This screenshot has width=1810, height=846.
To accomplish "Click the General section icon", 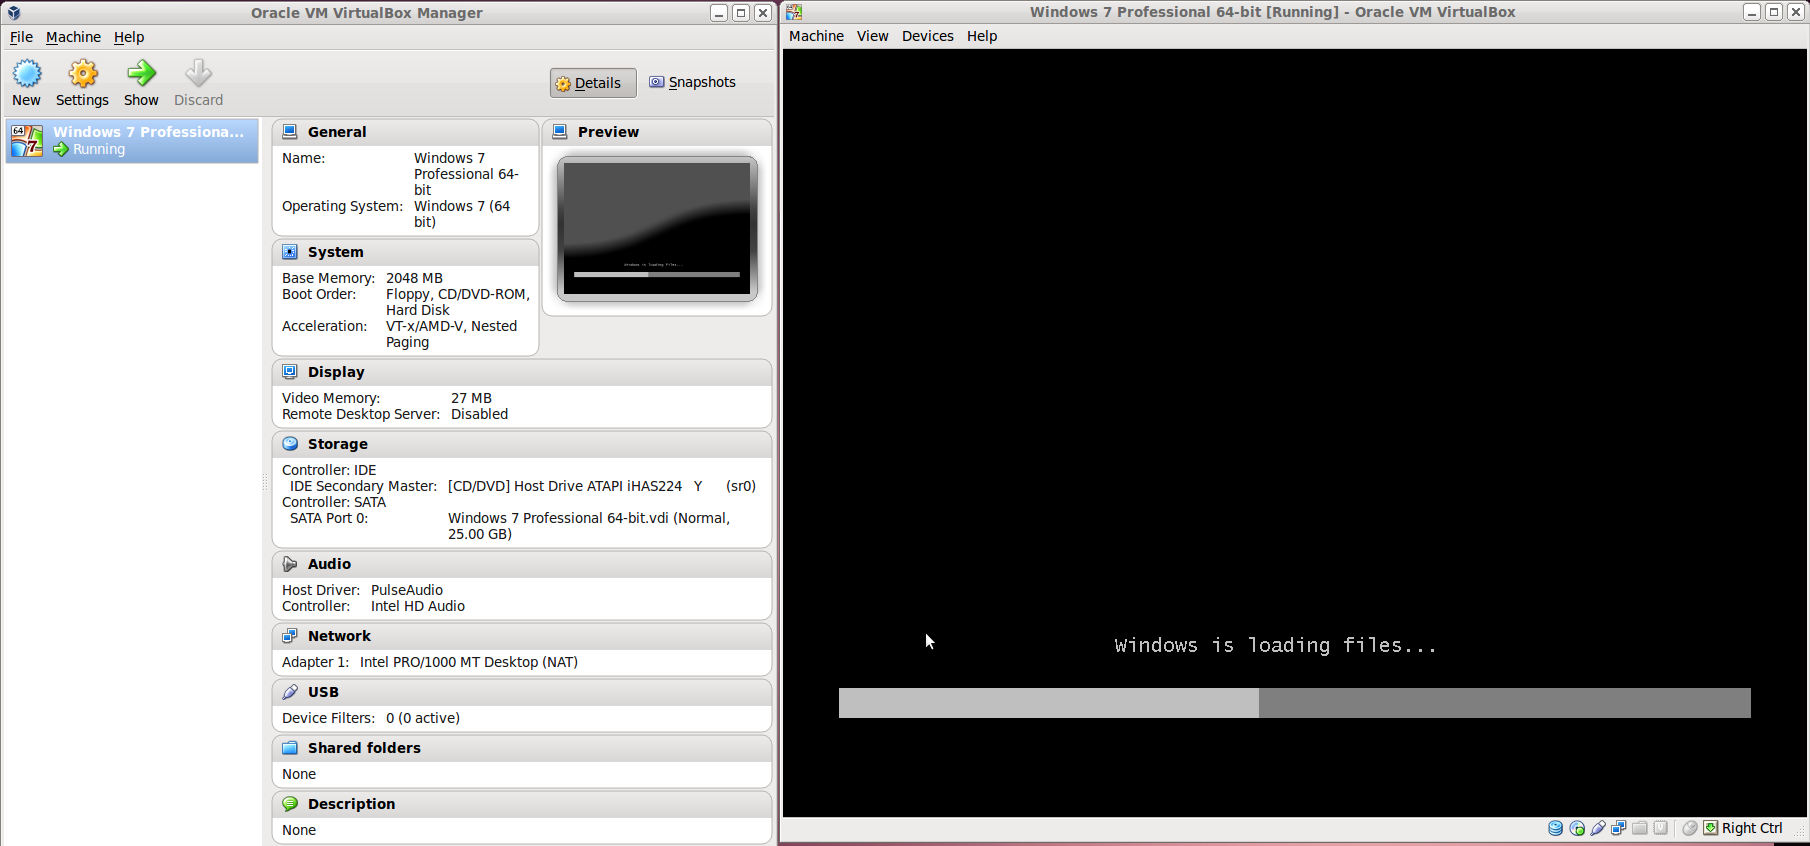I will [x=290, y=132].
